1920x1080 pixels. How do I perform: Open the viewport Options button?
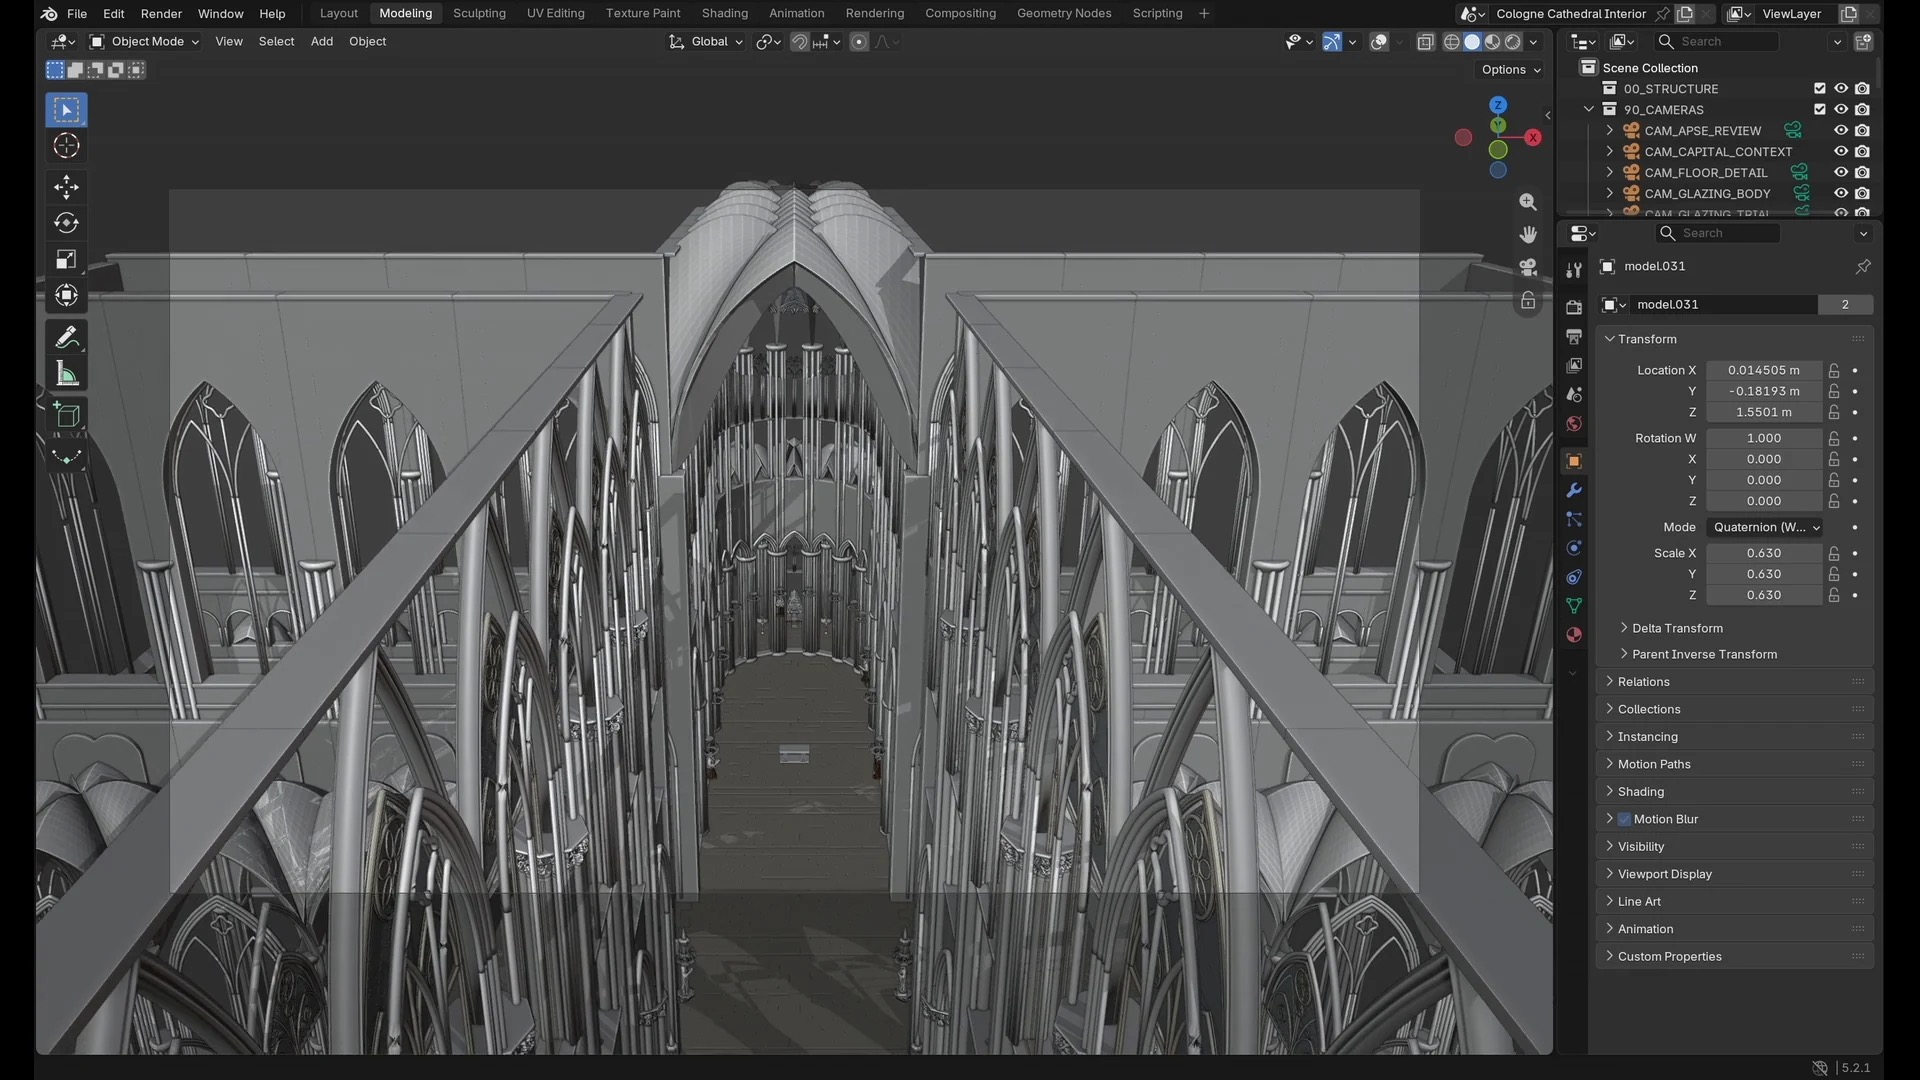pyautogui.click(x=1511, y=70)
